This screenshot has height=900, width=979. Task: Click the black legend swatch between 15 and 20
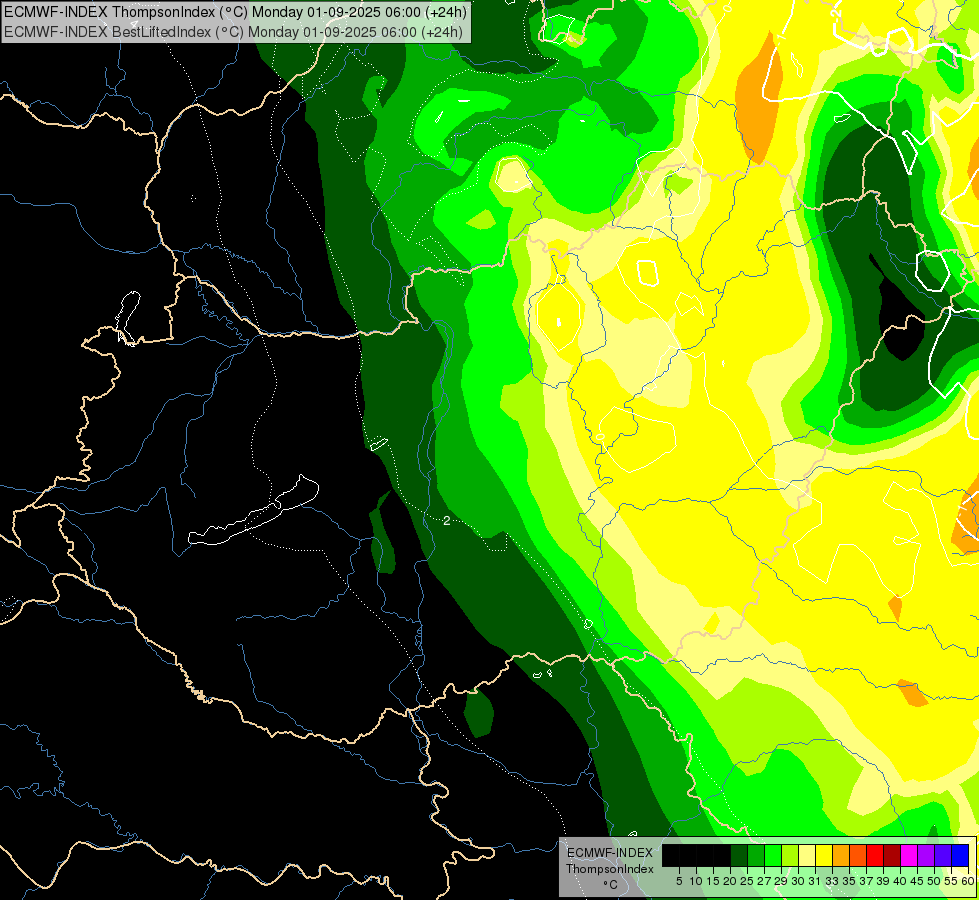click(x=722, y=855)
